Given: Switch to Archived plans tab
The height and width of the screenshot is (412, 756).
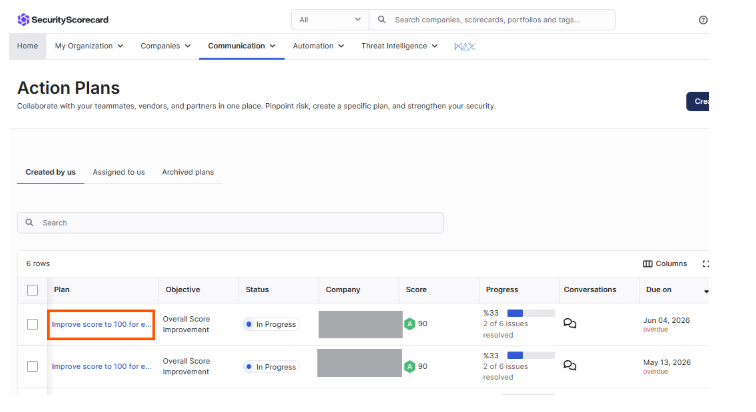Looking at the screenshot, I should point(188,172).
